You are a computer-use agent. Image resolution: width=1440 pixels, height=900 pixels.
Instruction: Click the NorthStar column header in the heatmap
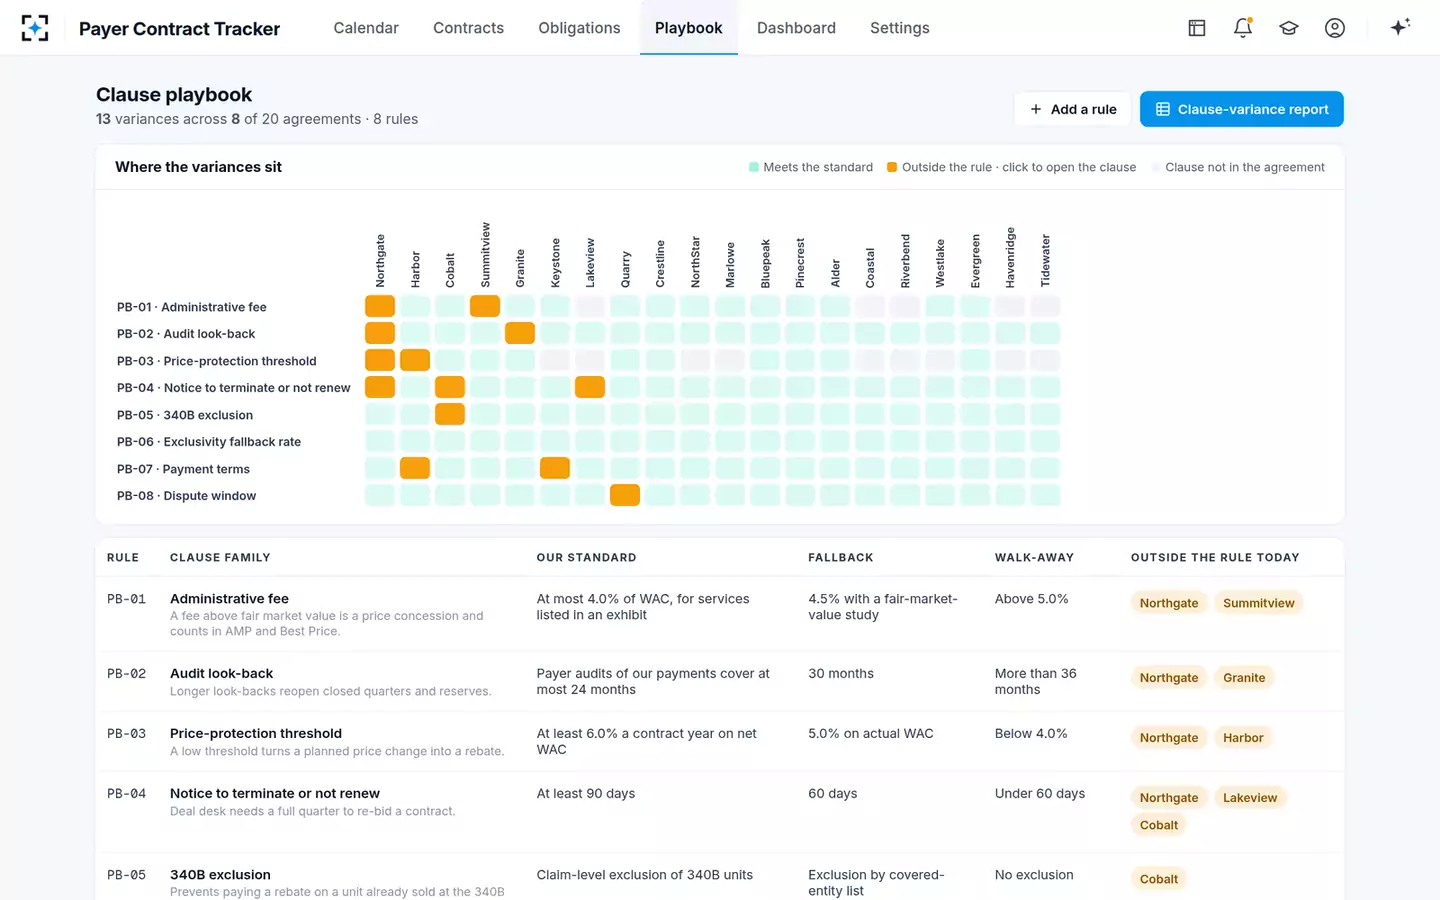695,262
